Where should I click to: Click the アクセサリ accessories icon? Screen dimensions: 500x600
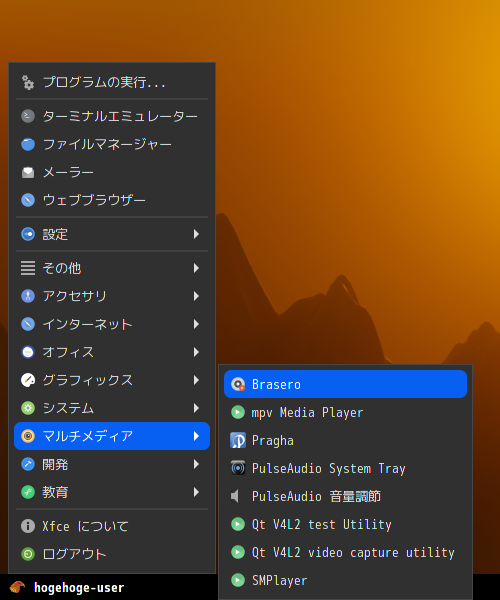pos(28,296)
